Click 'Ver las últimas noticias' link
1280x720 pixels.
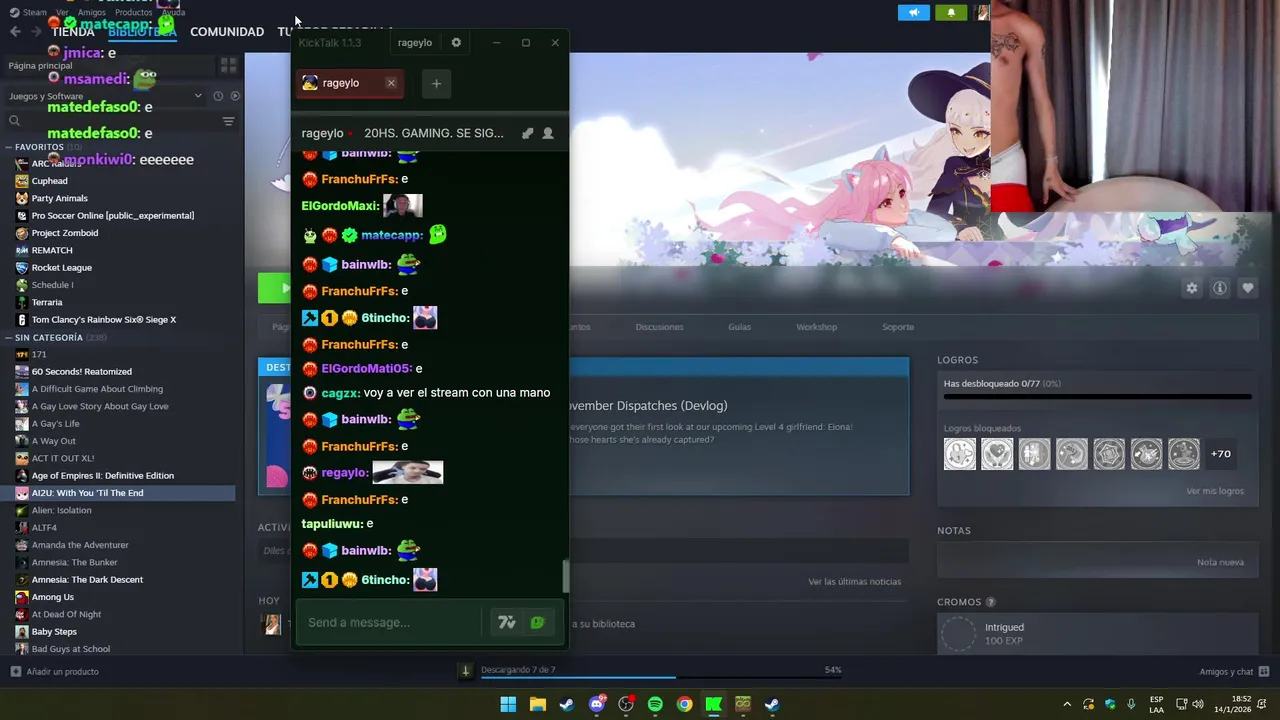tap(855, 582)
